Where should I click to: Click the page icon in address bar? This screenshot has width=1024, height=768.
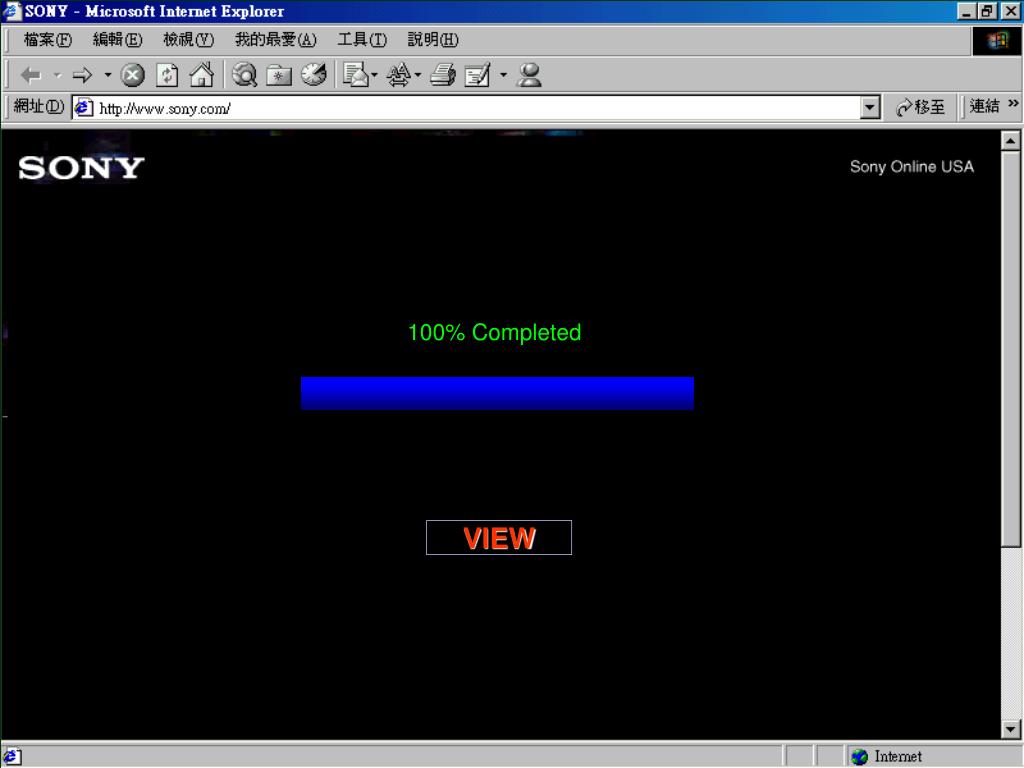84,108
